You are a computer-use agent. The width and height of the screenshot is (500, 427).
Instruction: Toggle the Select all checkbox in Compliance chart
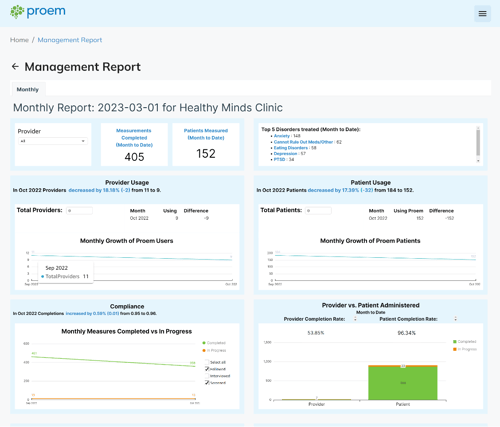[207, 362]
